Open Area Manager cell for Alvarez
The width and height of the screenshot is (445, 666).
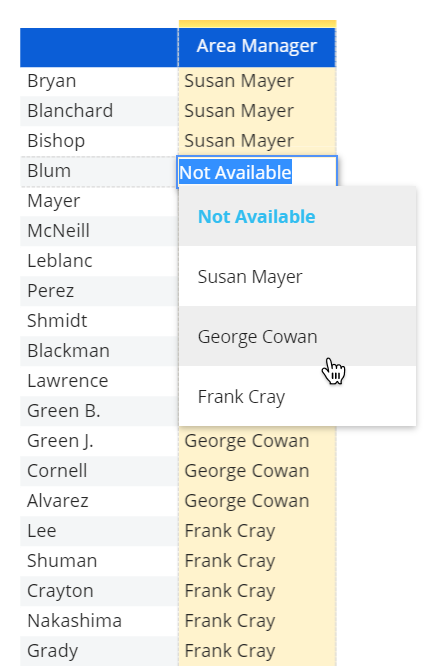point(257,501)
